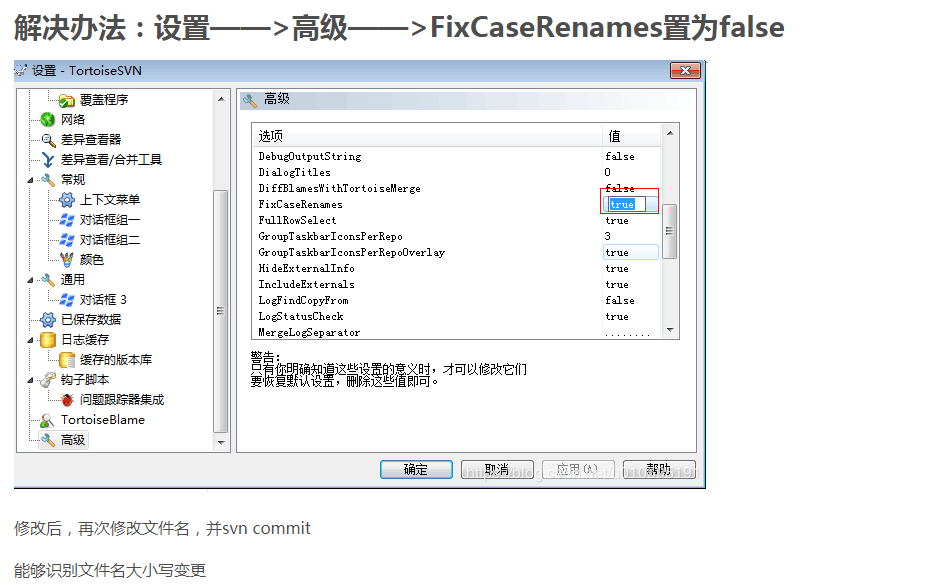The width and height of the screenshot is (937, 585).
Task: Click 确定 to confirm settings
Action: 416,470
